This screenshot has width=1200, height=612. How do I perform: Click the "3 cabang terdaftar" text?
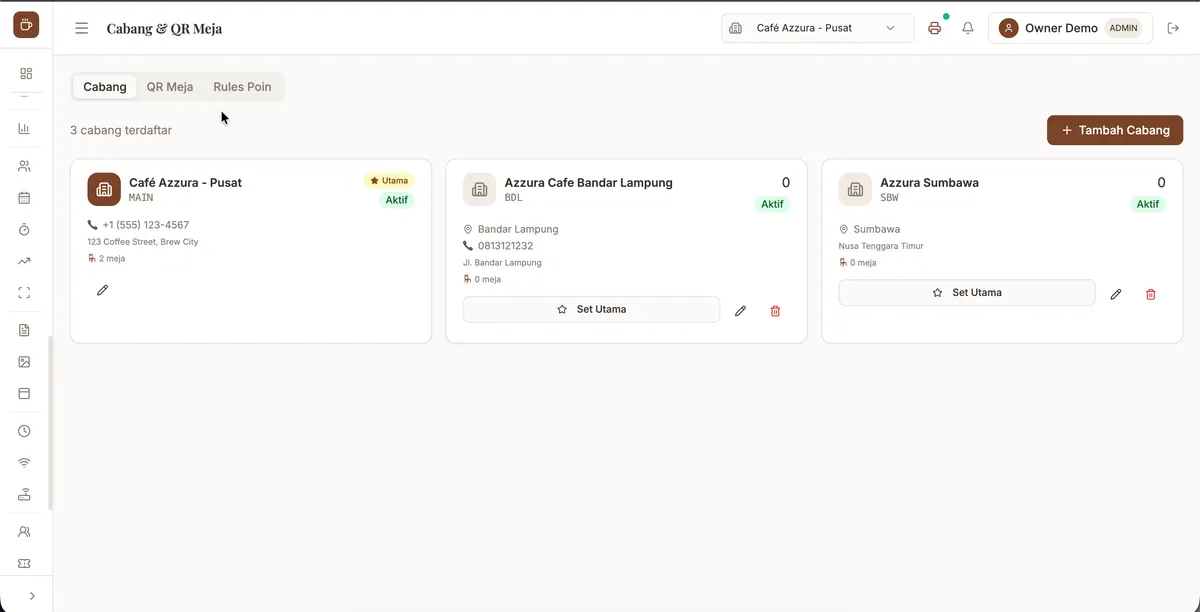coord(121,130)
